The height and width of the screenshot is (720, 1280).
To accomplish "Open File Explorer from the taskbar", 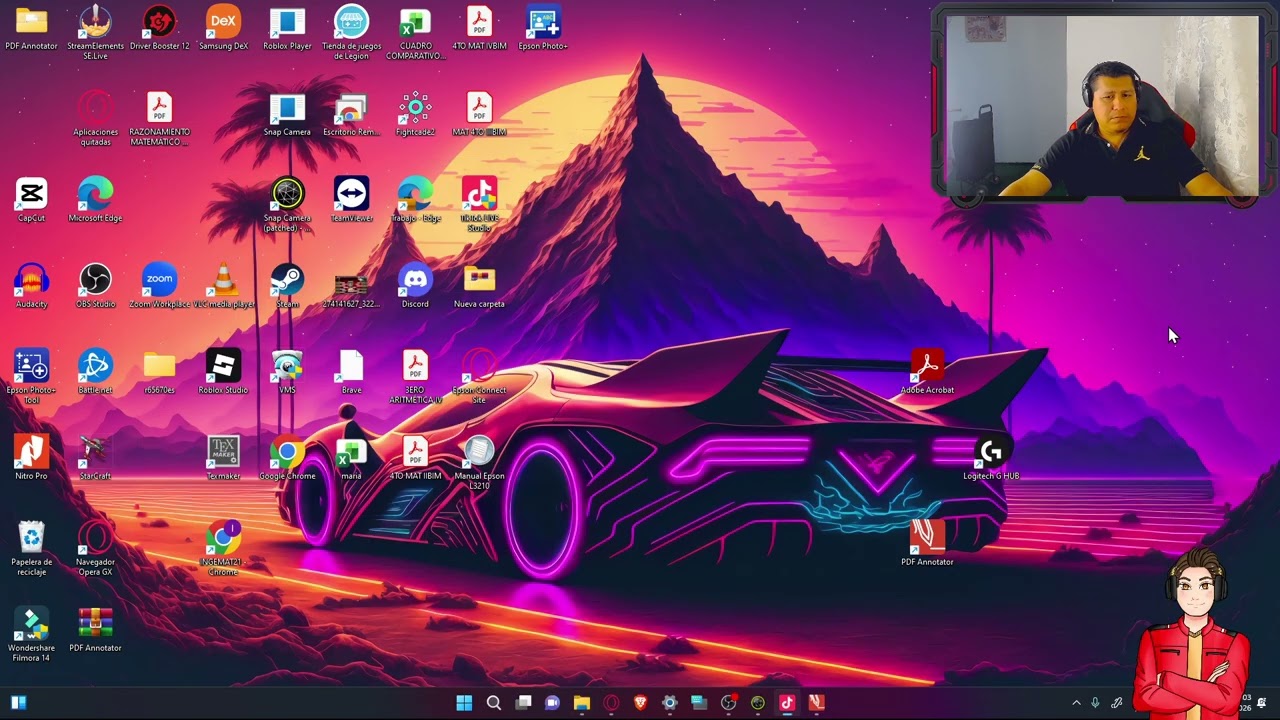I will (582, 703).
